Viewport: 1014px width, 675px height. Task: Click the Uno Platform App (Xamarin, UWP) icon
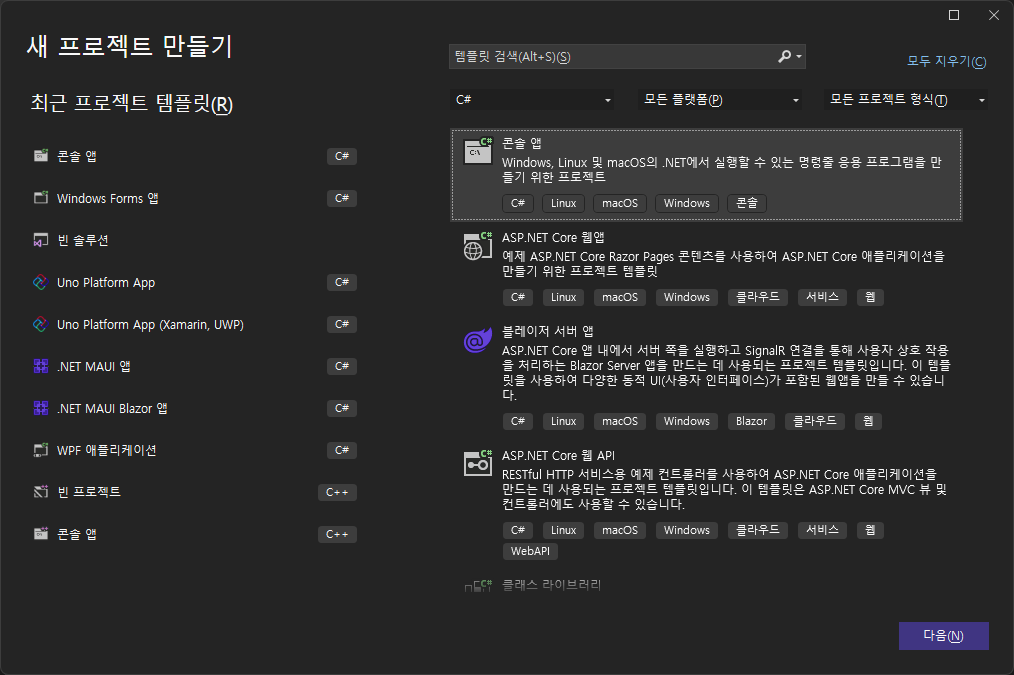(x=41, y=324)
